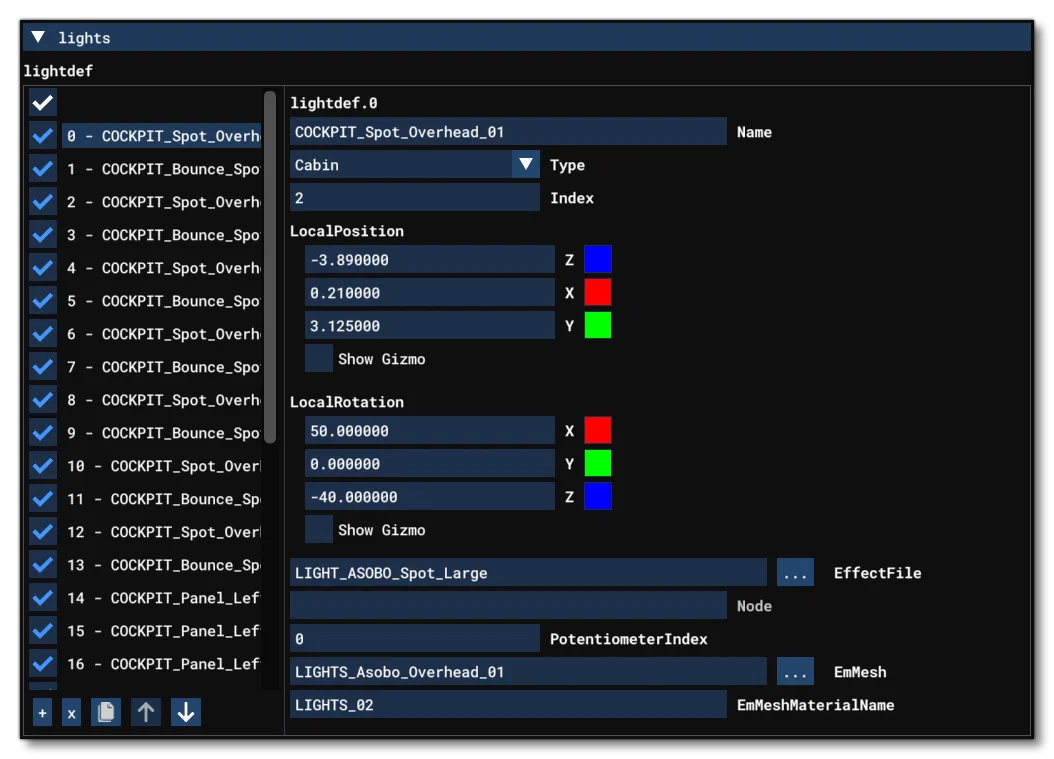This screenshot has height=759, width=1054.
Task: Select list item 0 - COCKPIT_Spot_Overhead
Action: click(x=161, y=136)
